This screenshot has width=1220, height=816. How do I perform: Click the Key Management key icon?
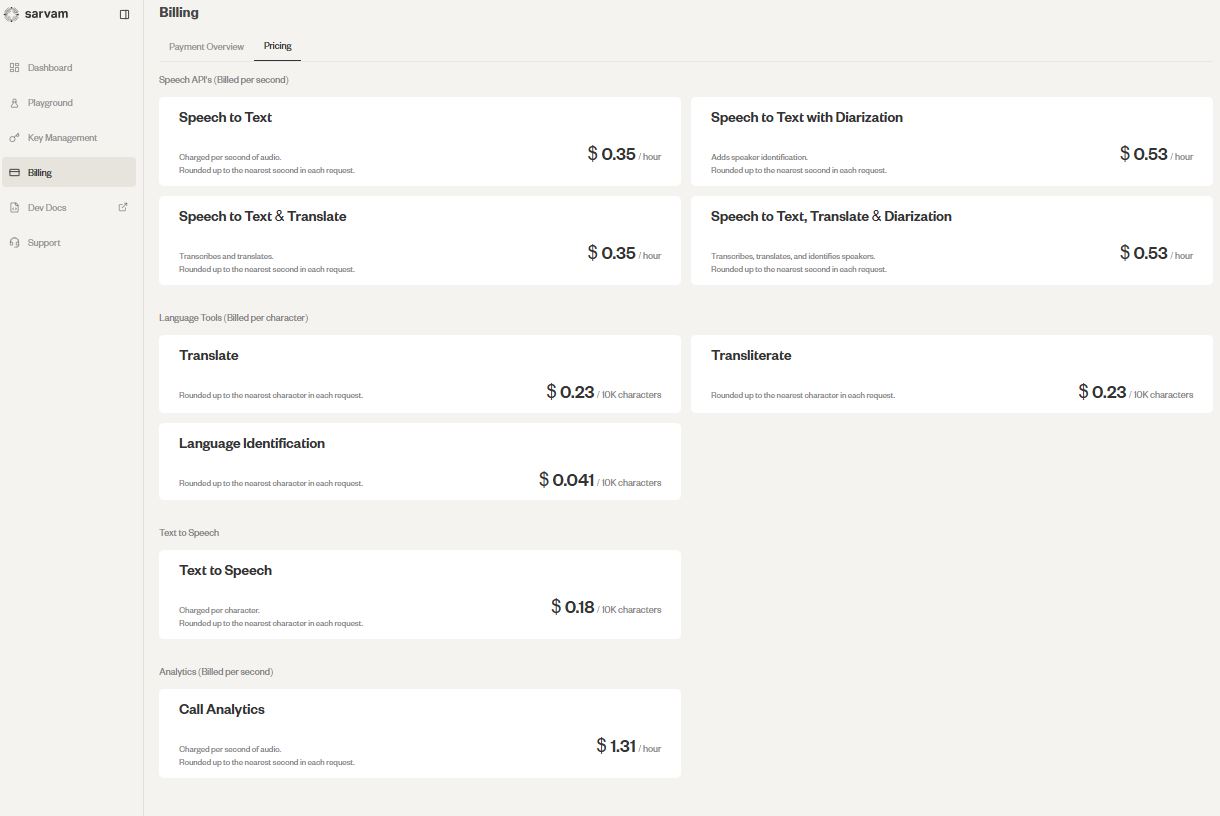pyautogui.click(x=16, y=137)
